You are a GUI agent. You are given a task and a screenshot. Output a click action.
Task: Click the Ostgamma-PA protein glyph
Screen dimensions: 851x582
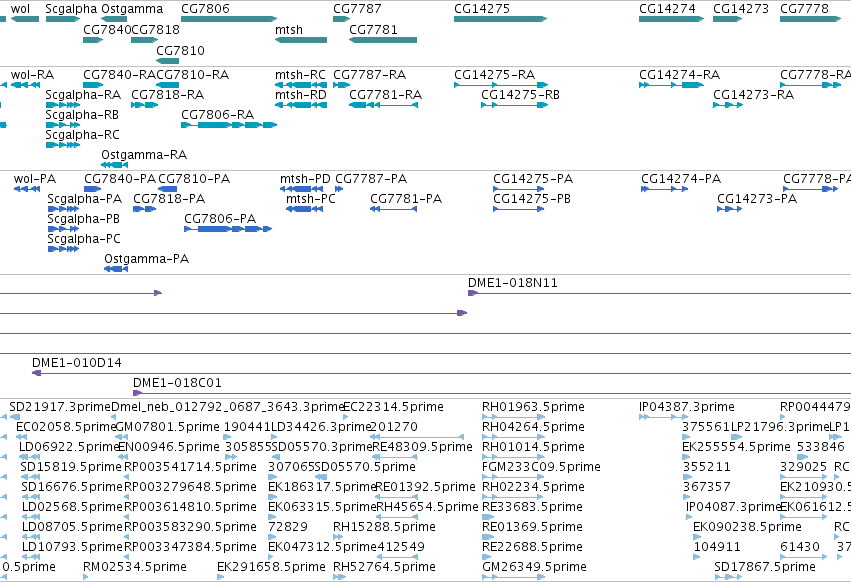point(116,269)
